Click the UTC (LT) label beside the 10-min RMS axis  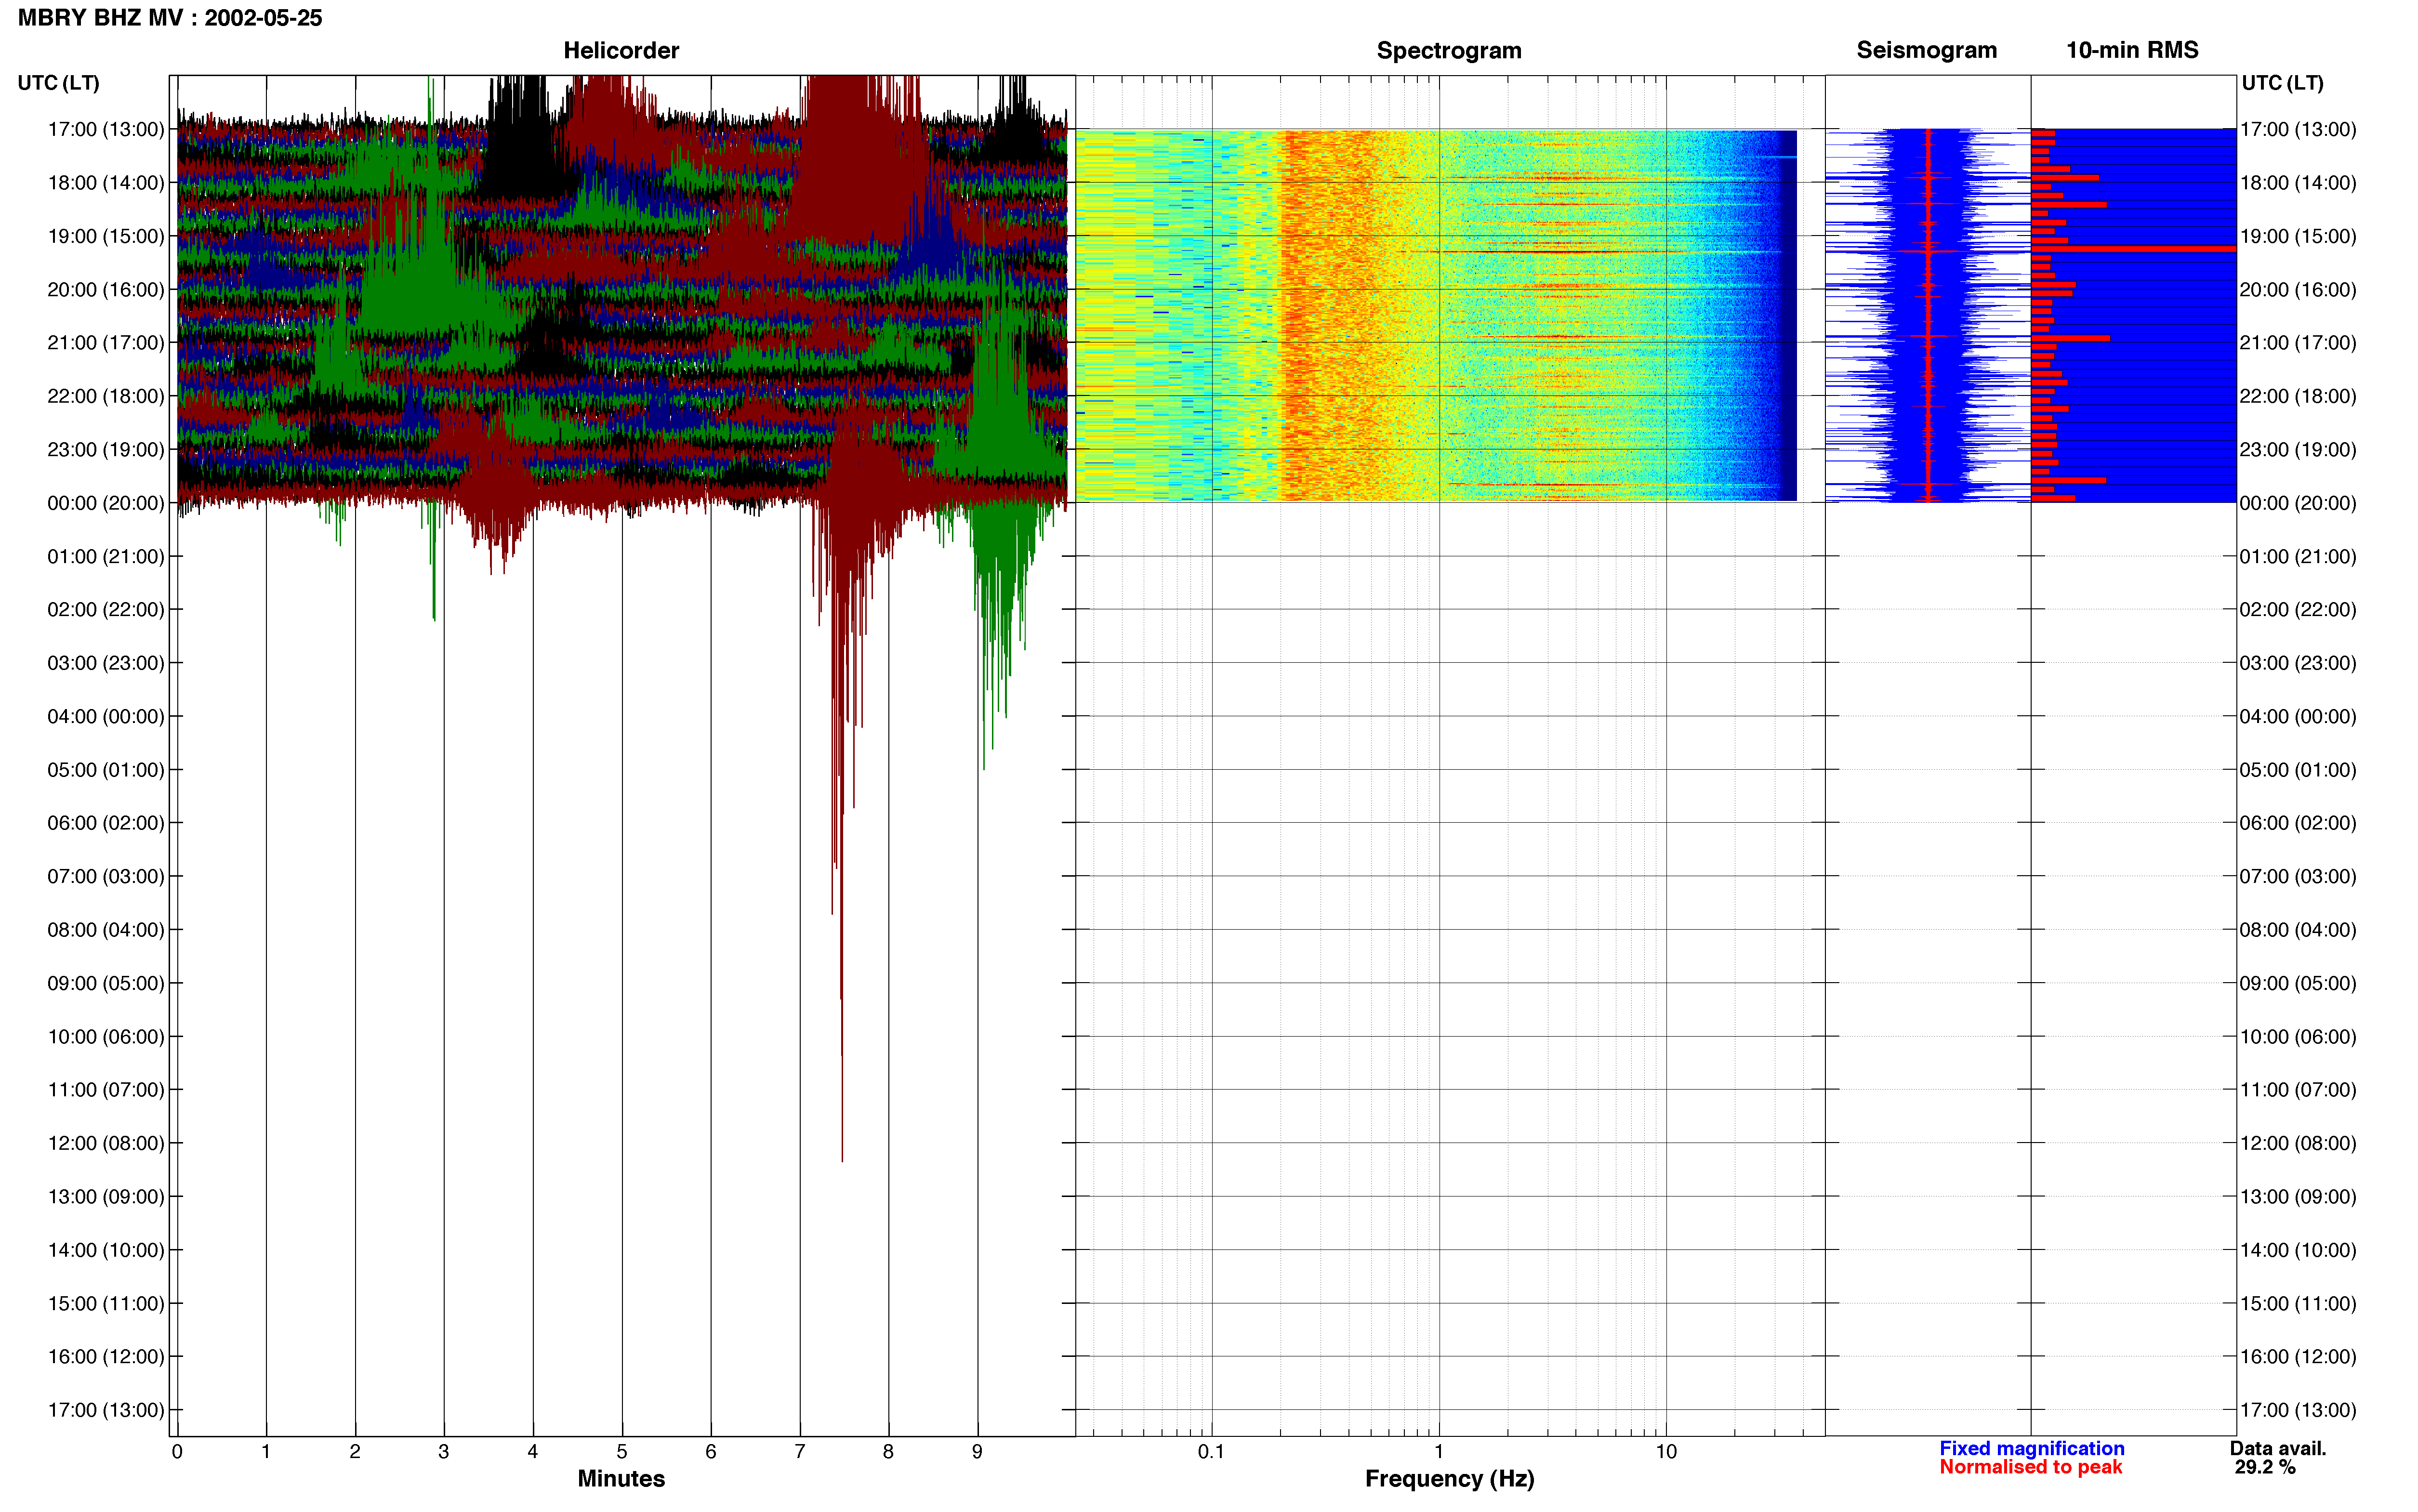2282,83
